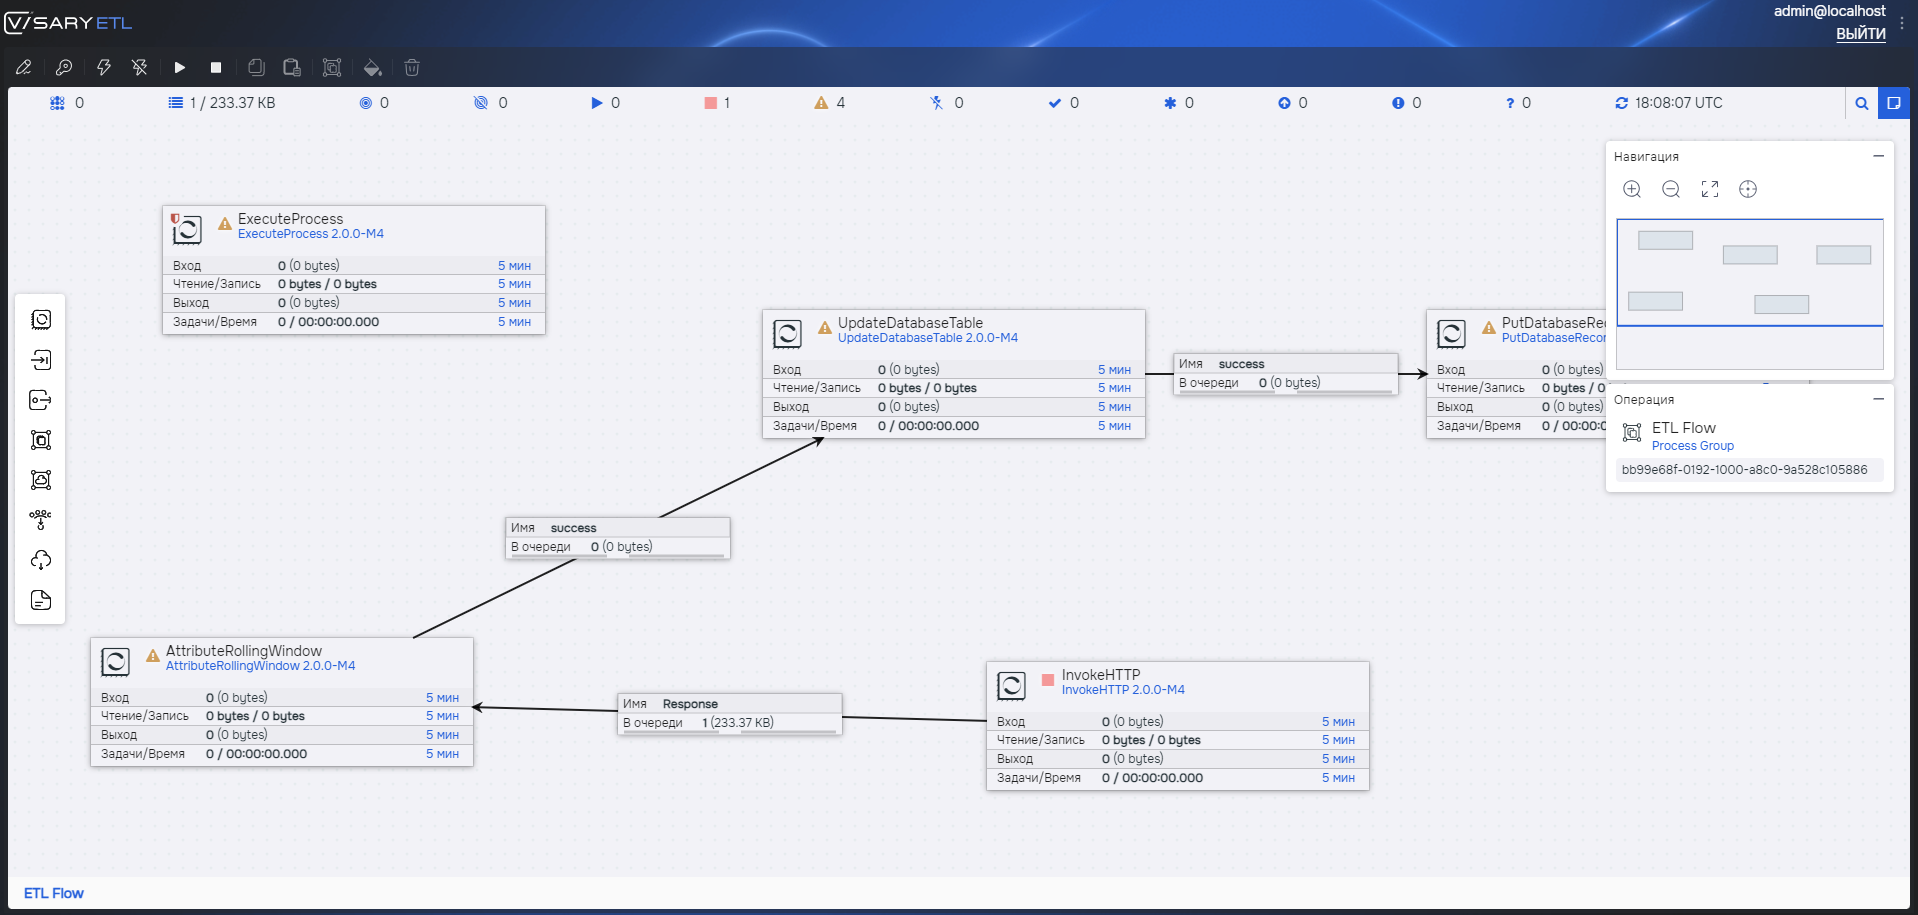Click the InvokeHTTP red stopped status icon
The height and width of the screenshot is (915, 1918).
(x=1048, y=680)
